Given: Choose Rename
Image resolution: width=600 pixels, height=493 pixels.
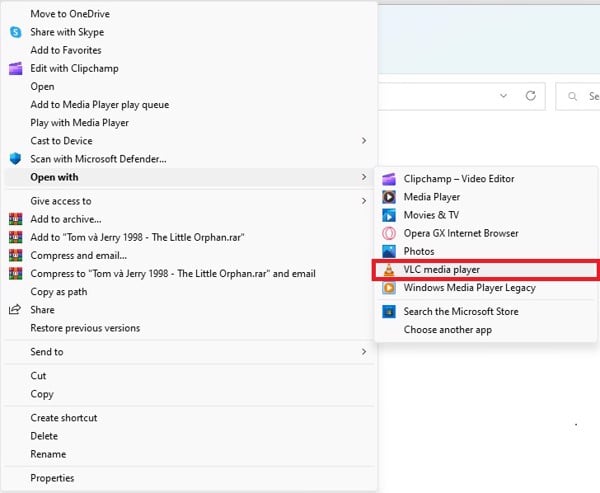Looking at the screenshot, I should (48, 454).
